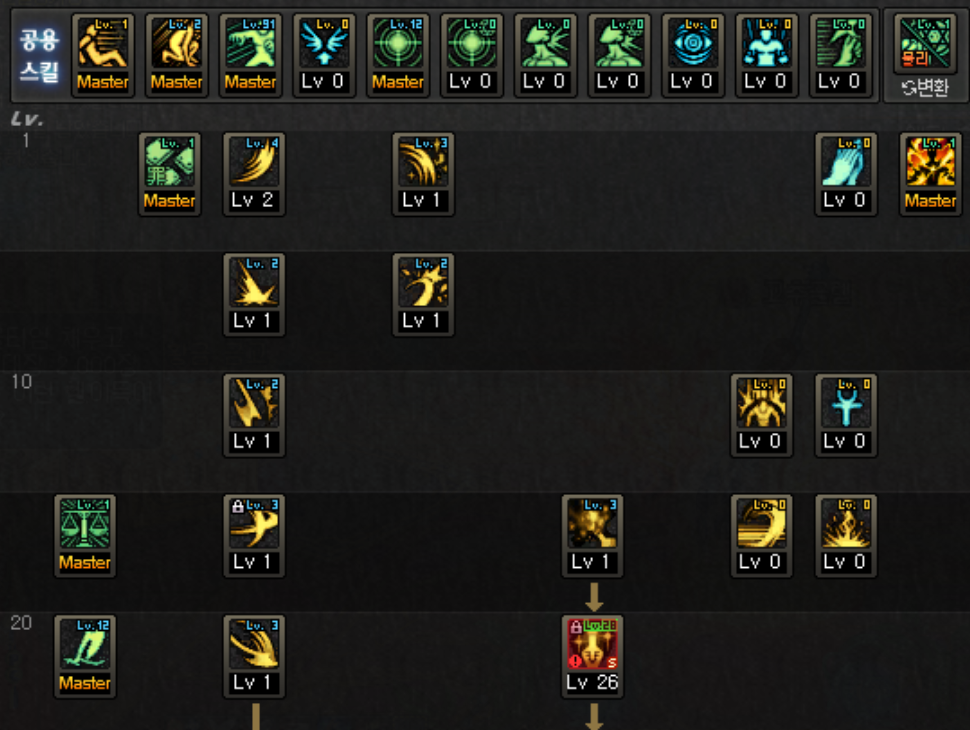Select the golden wave skill Lv 0
Screen dimensions: 970x730
click(762, 536)
